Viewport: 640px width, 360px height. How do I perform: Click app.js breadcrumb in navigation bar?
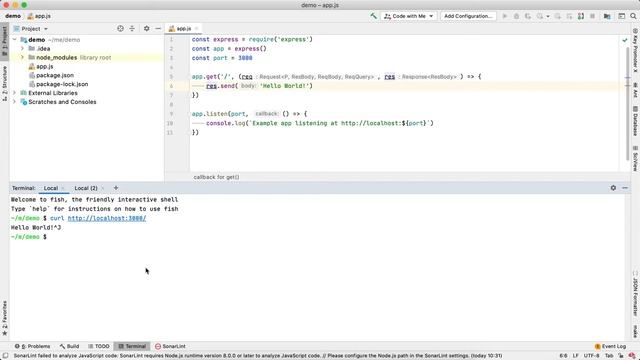[39, 16]
